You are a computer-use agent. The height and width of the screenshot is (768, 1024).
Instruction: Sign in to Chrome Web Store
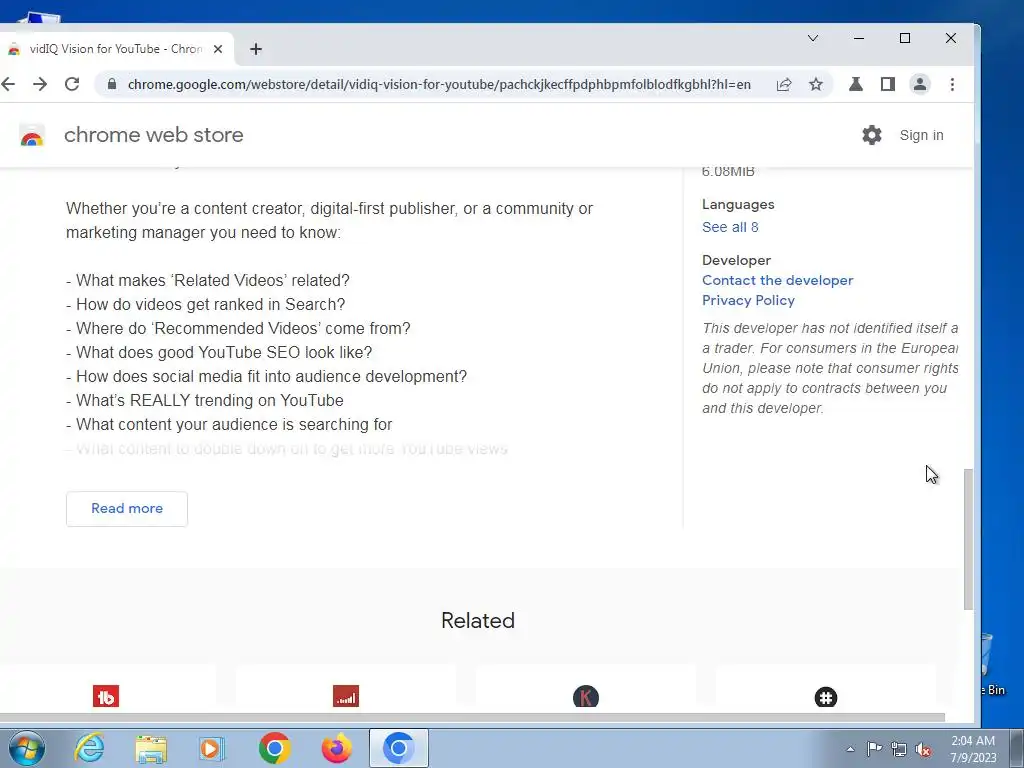[x=921, y=135]
